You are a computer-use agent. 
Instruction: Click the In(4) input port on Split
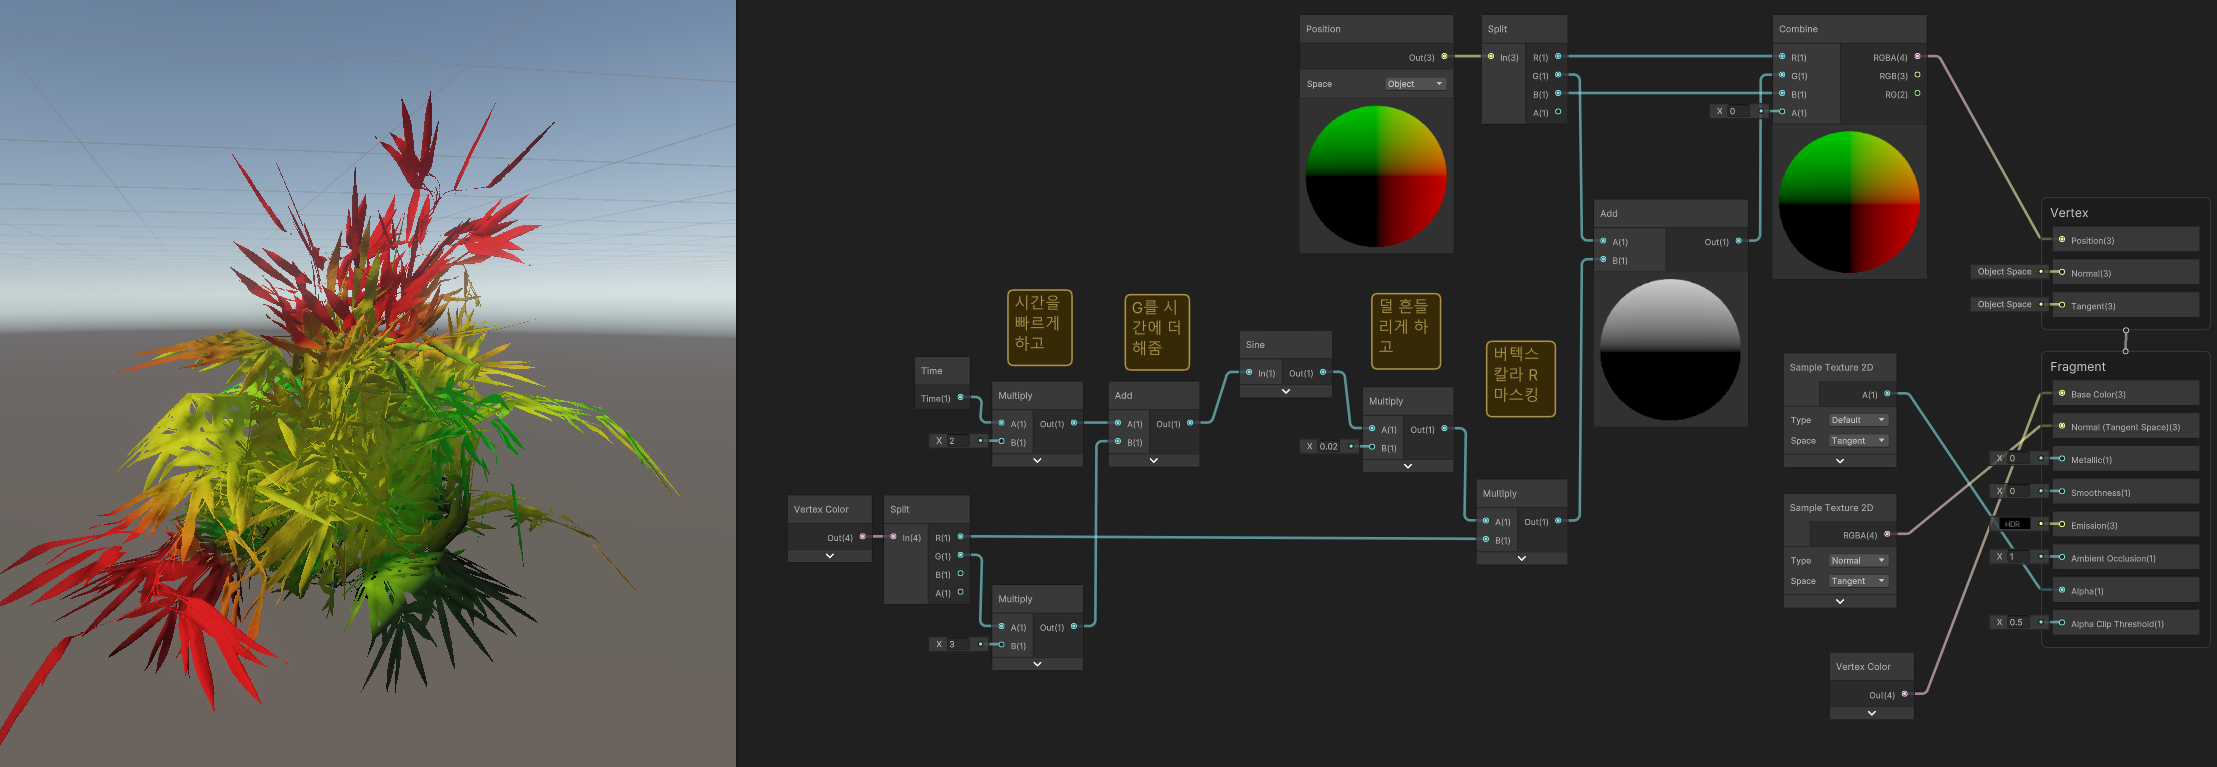tap(893, 537)
